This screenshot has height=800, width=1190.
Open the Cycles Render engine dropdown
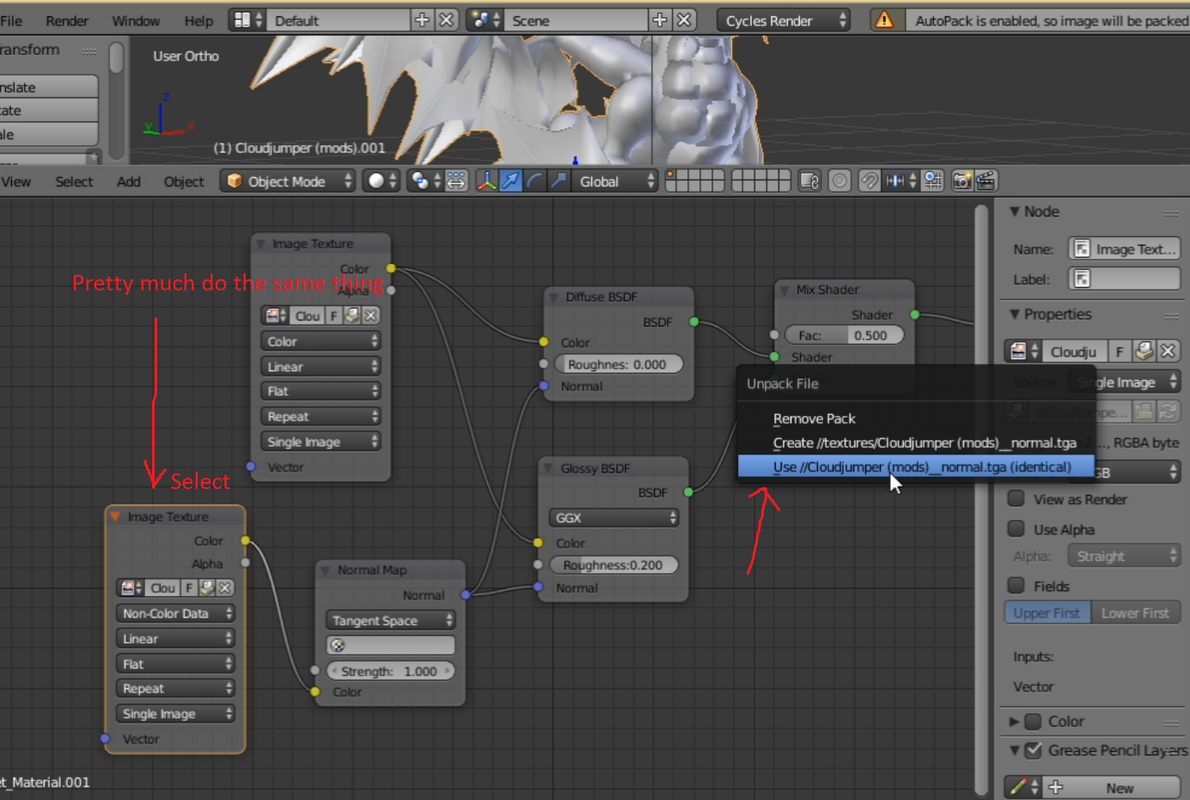783,20
